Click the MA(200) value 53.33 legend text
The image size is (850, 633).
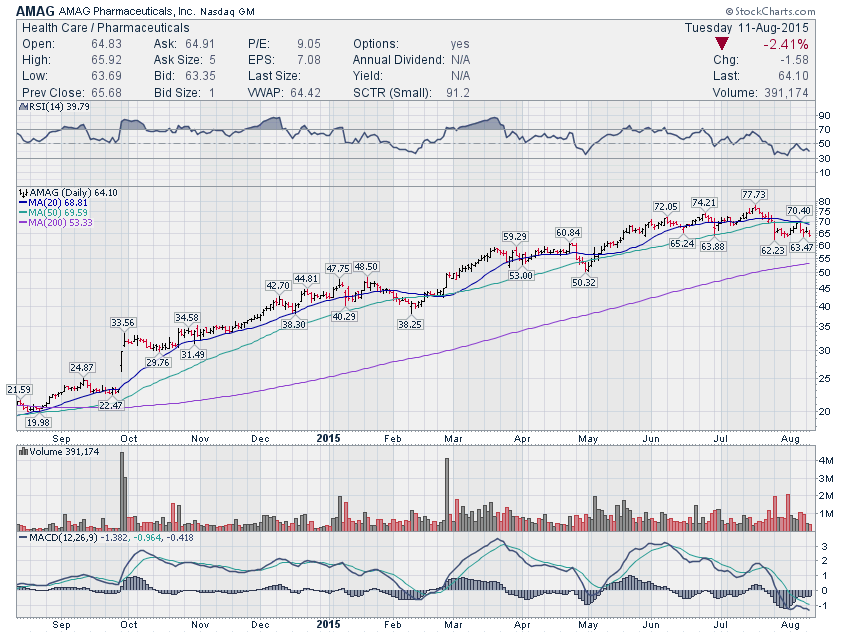(81, 222)
